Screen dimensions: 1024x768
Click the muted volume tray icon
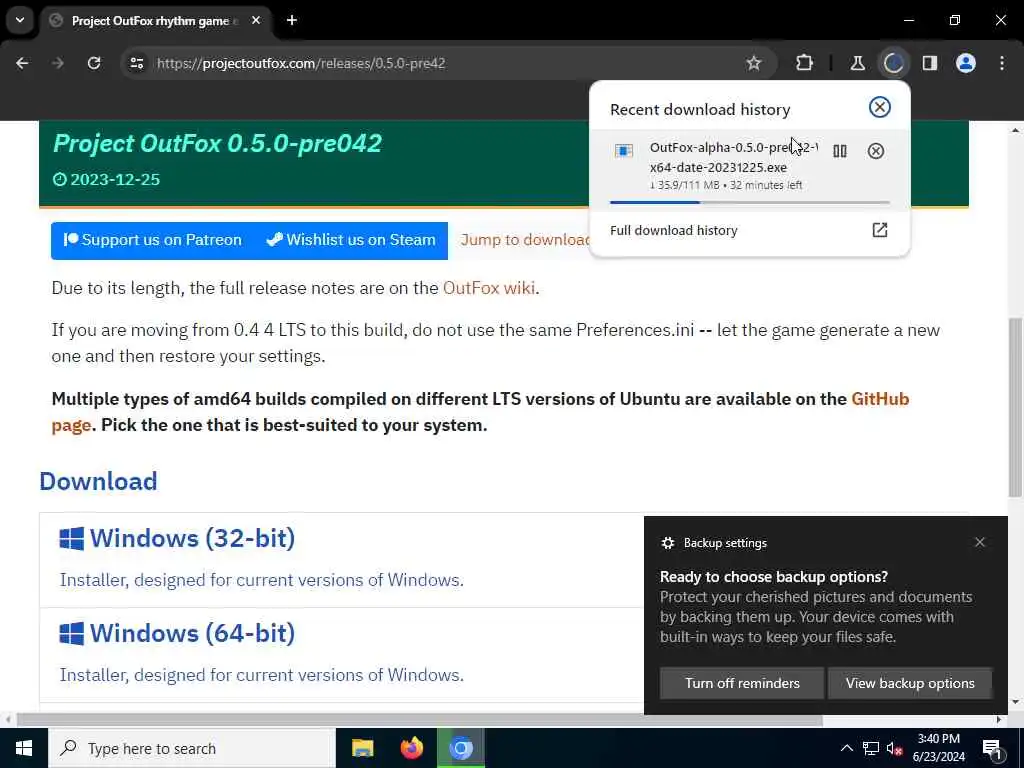click(895, 748)
